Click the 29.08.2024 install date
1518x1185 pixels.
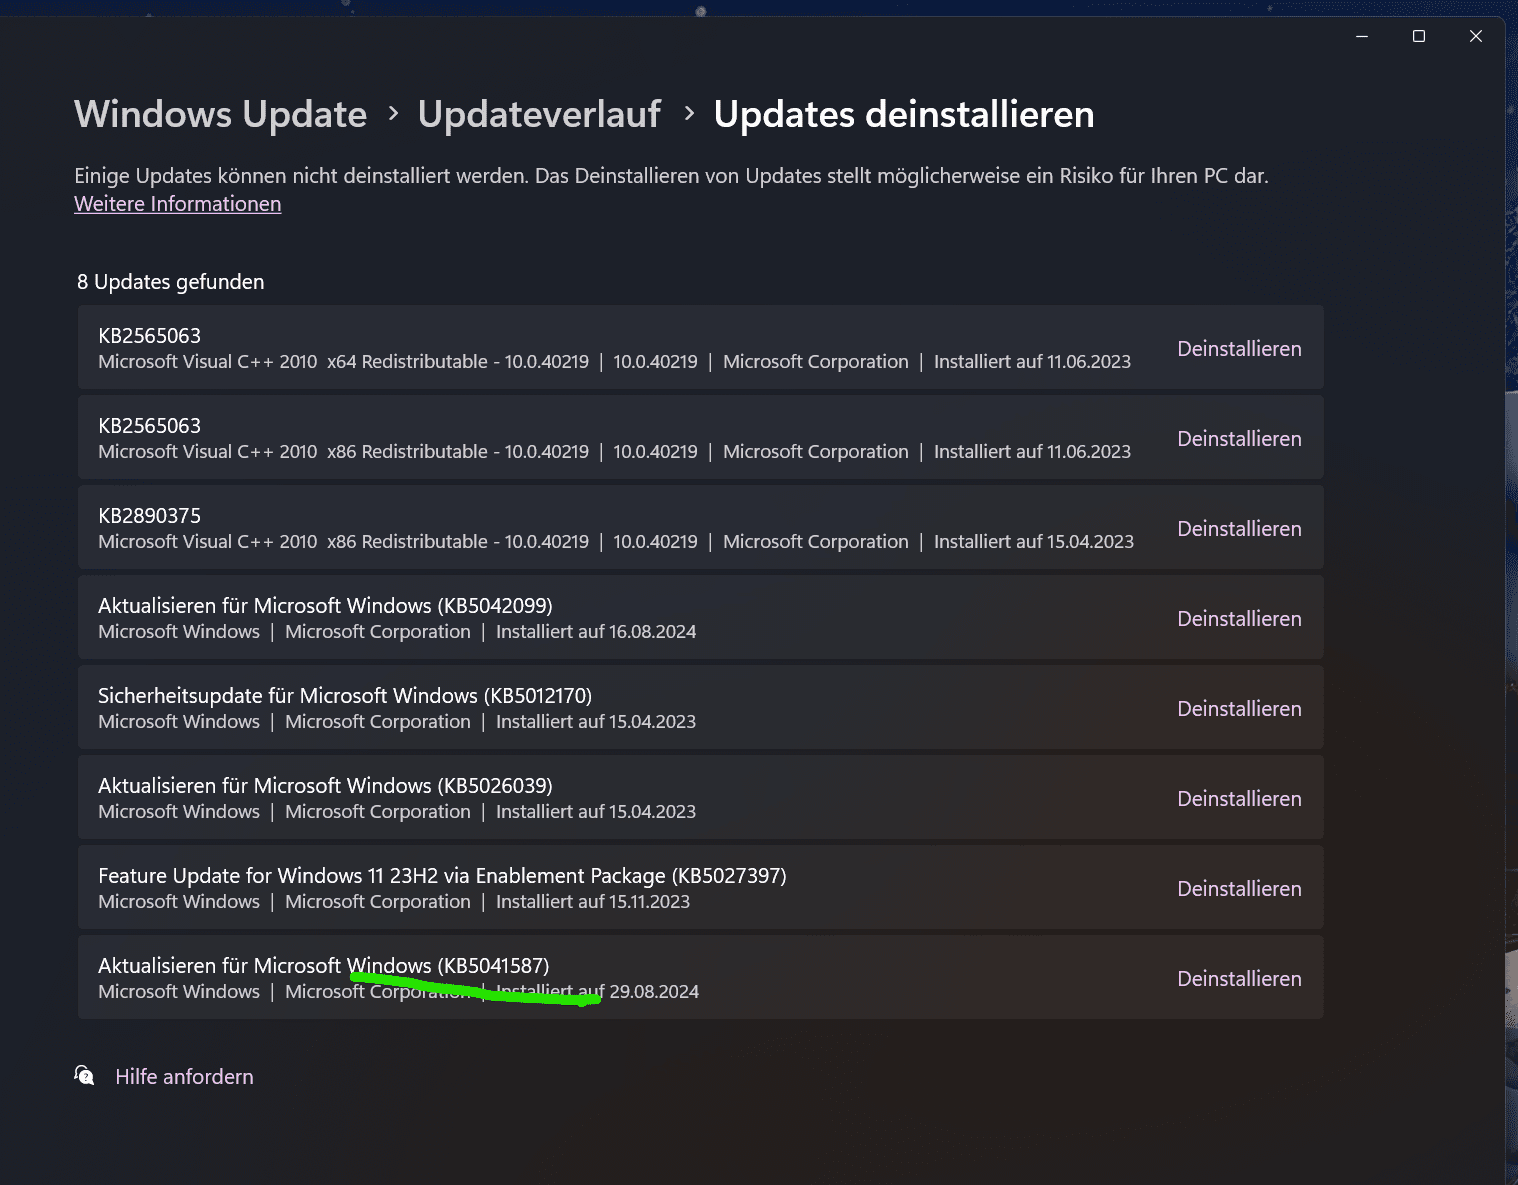(x=654, y=992)
